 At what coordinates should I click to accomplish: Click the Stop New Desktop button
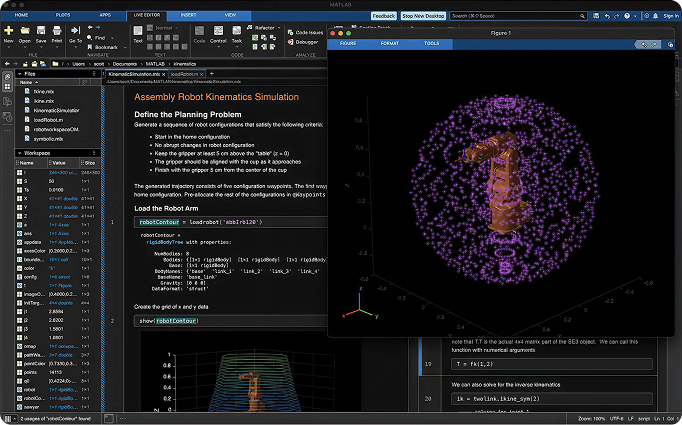click(423, 16)
